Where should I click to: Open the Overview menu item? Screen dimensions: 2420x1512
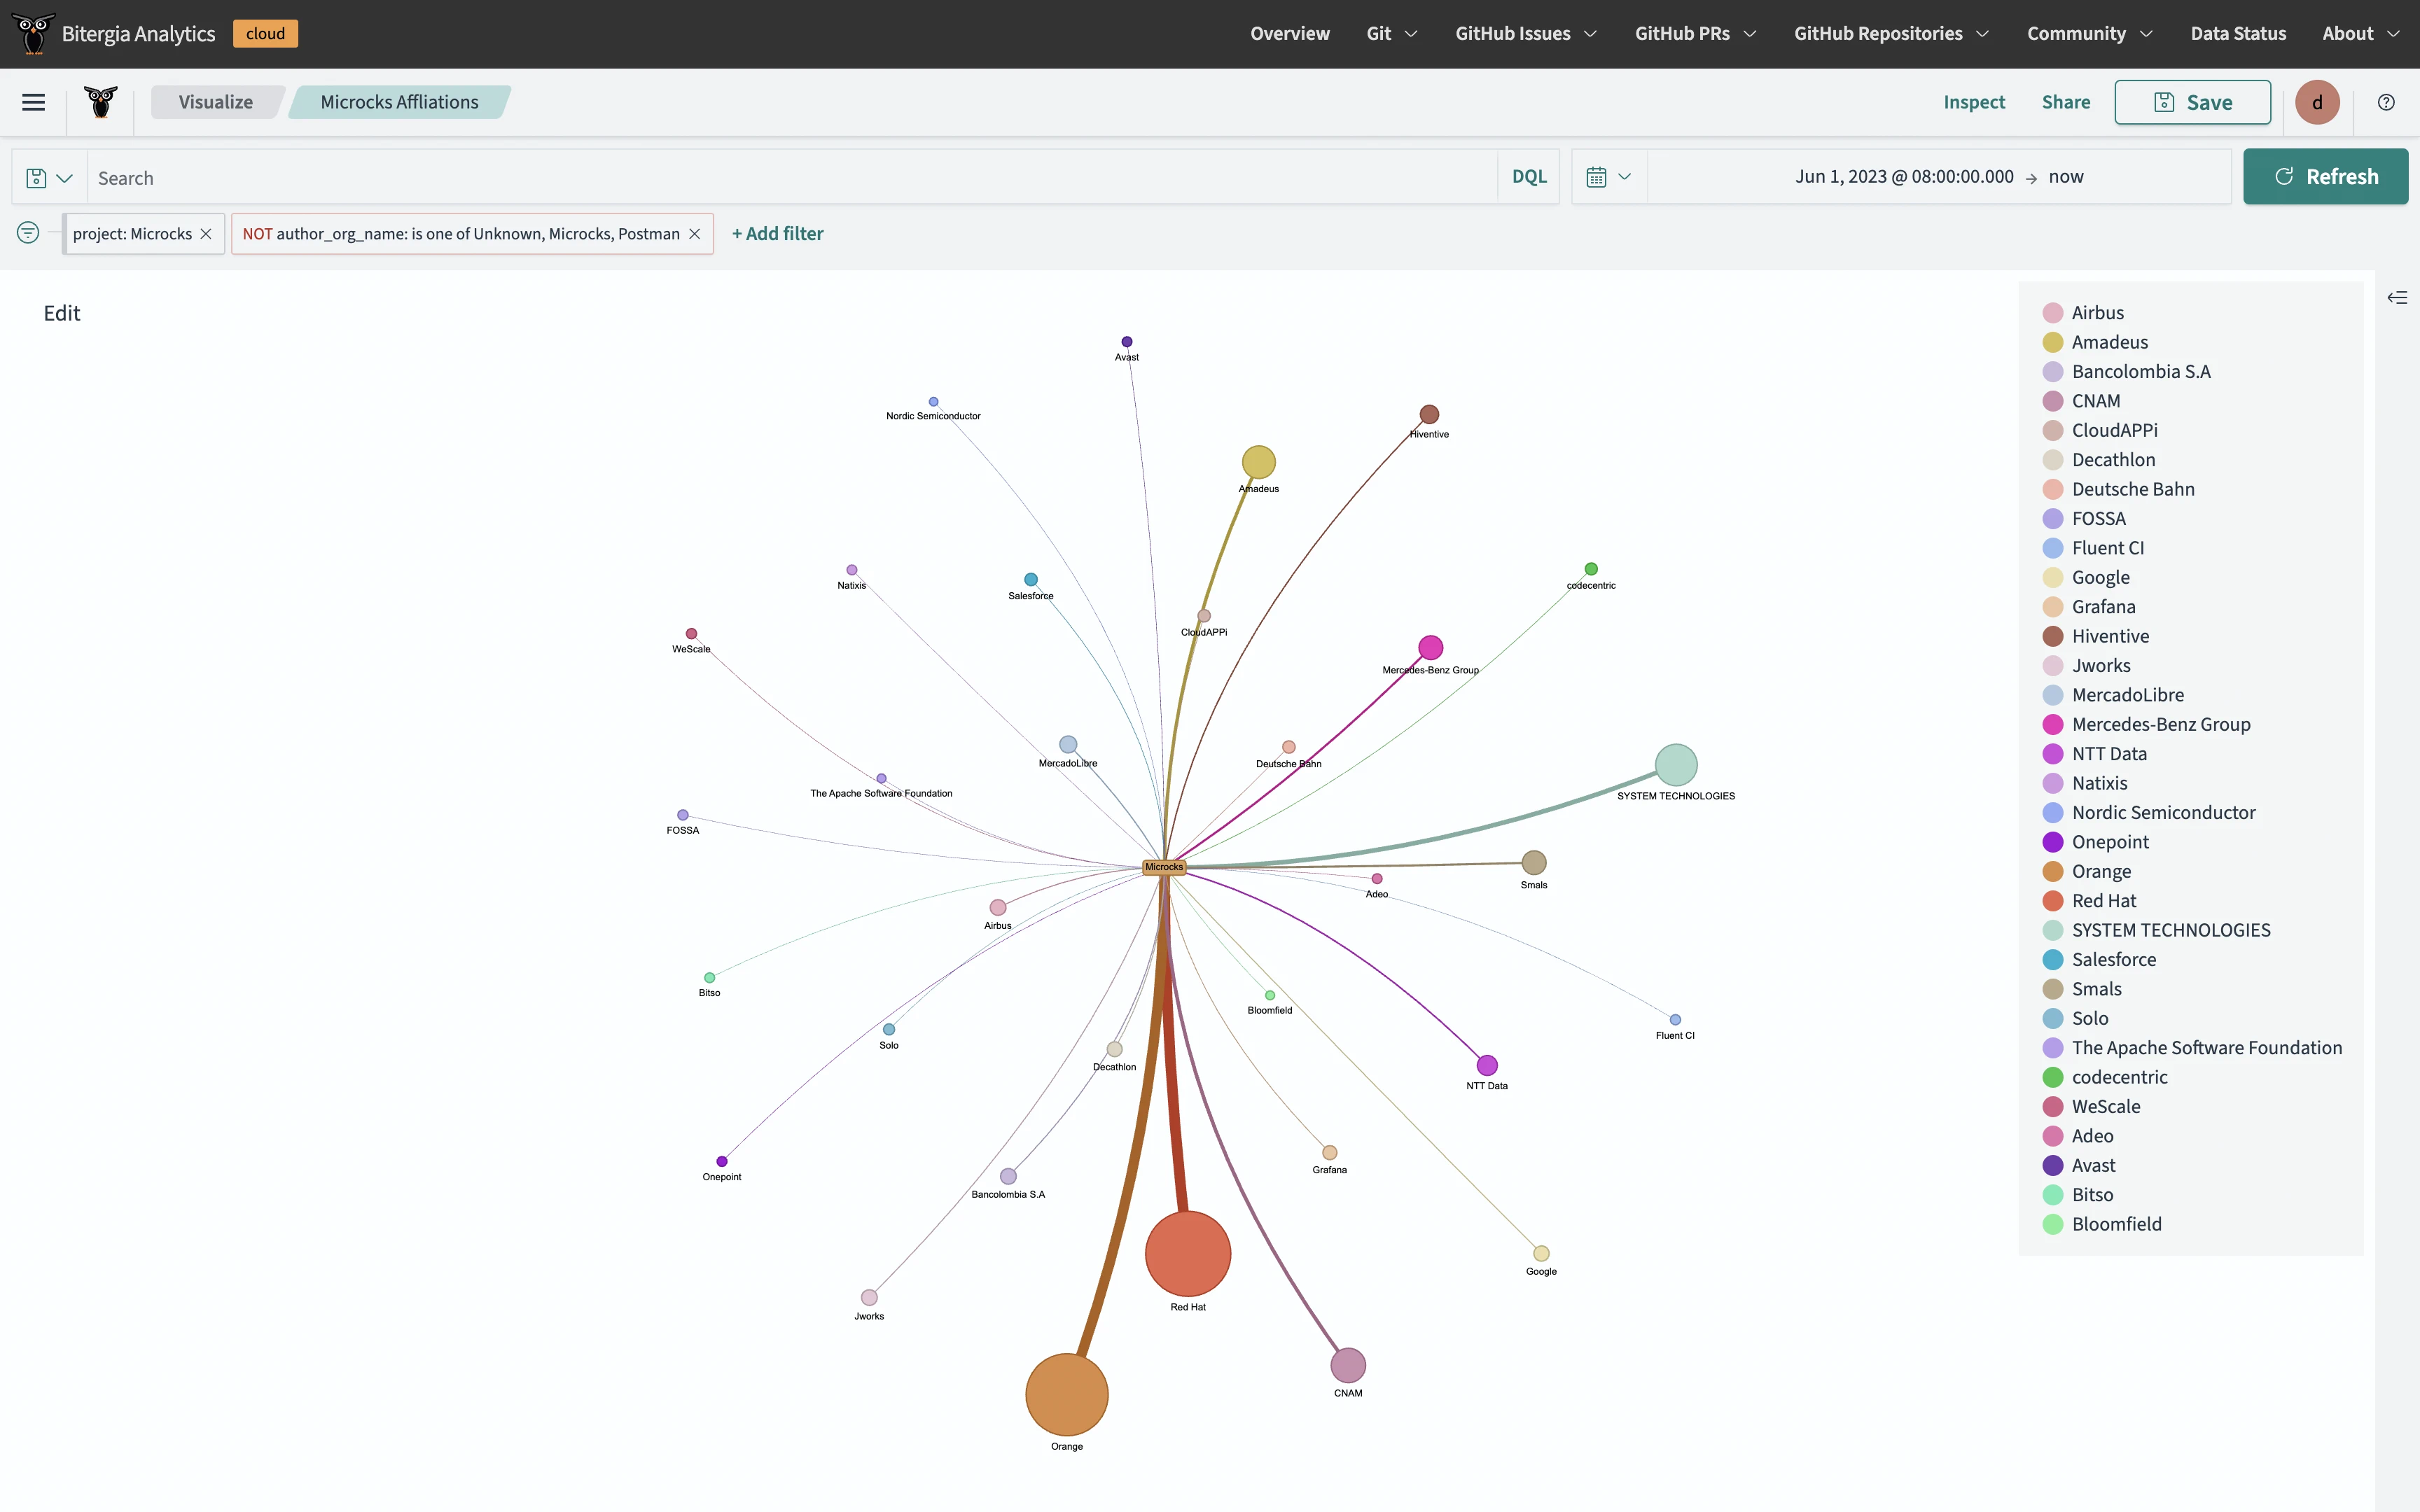[x=1289, y=34]
